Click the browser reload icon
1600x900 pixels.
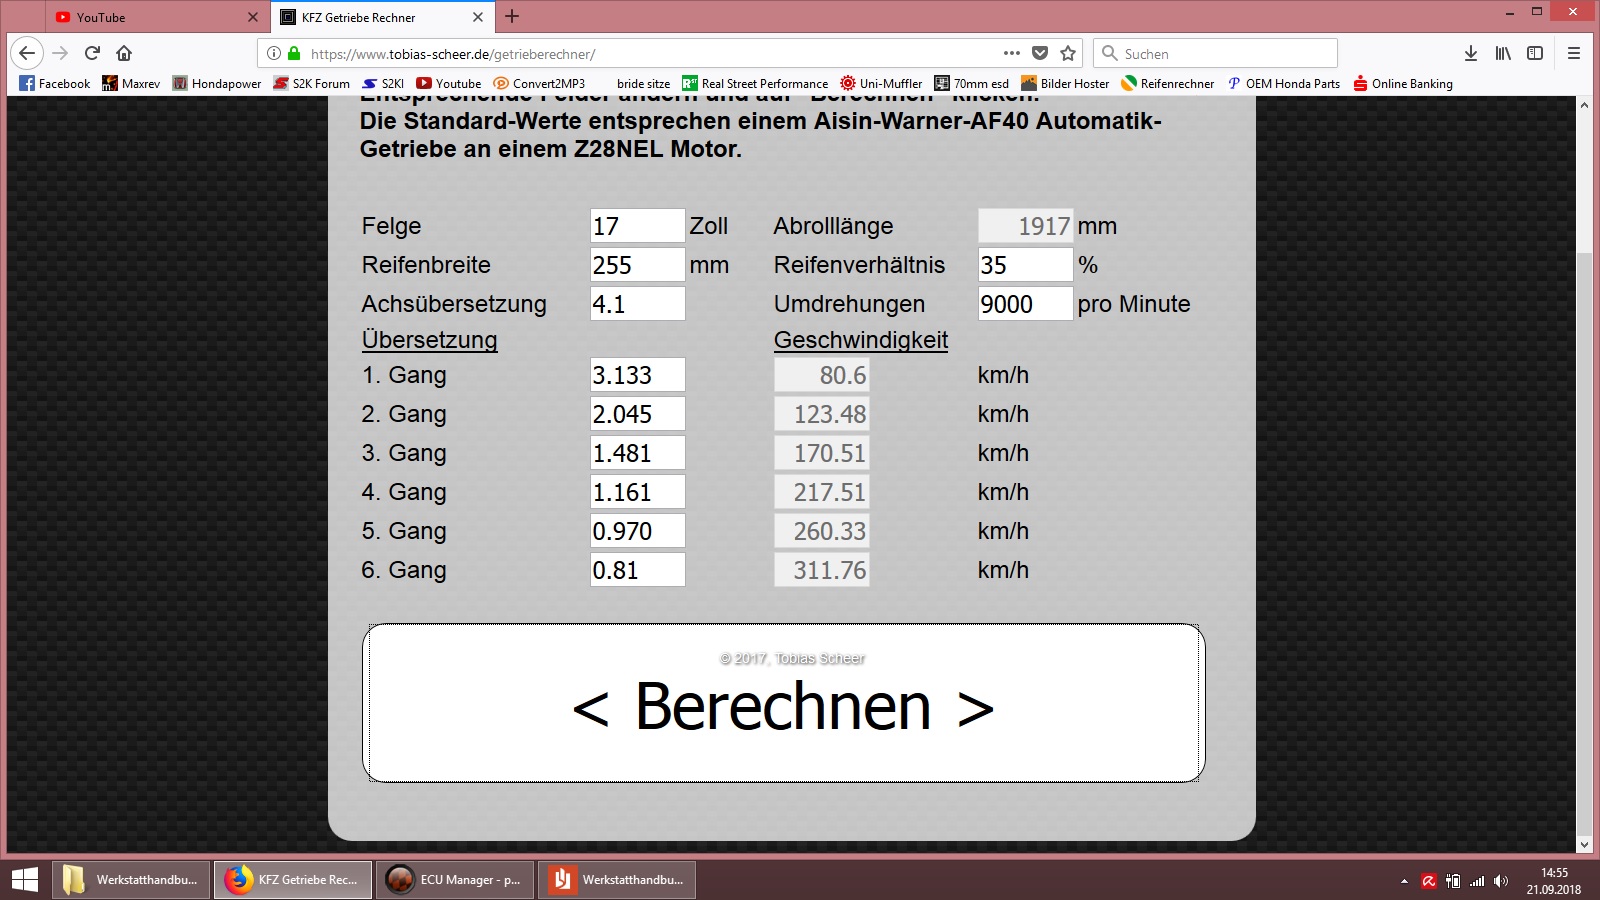pos(92,53)
